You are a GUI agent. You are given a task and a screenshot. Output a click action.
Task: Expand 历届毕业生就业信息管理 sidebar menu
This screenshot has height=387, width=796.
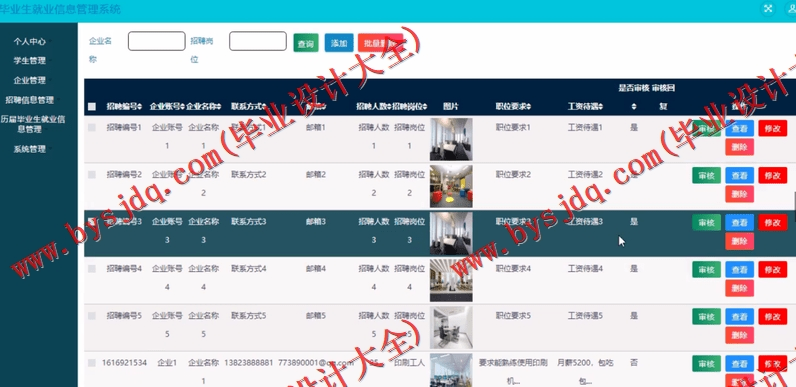point(32,124)
